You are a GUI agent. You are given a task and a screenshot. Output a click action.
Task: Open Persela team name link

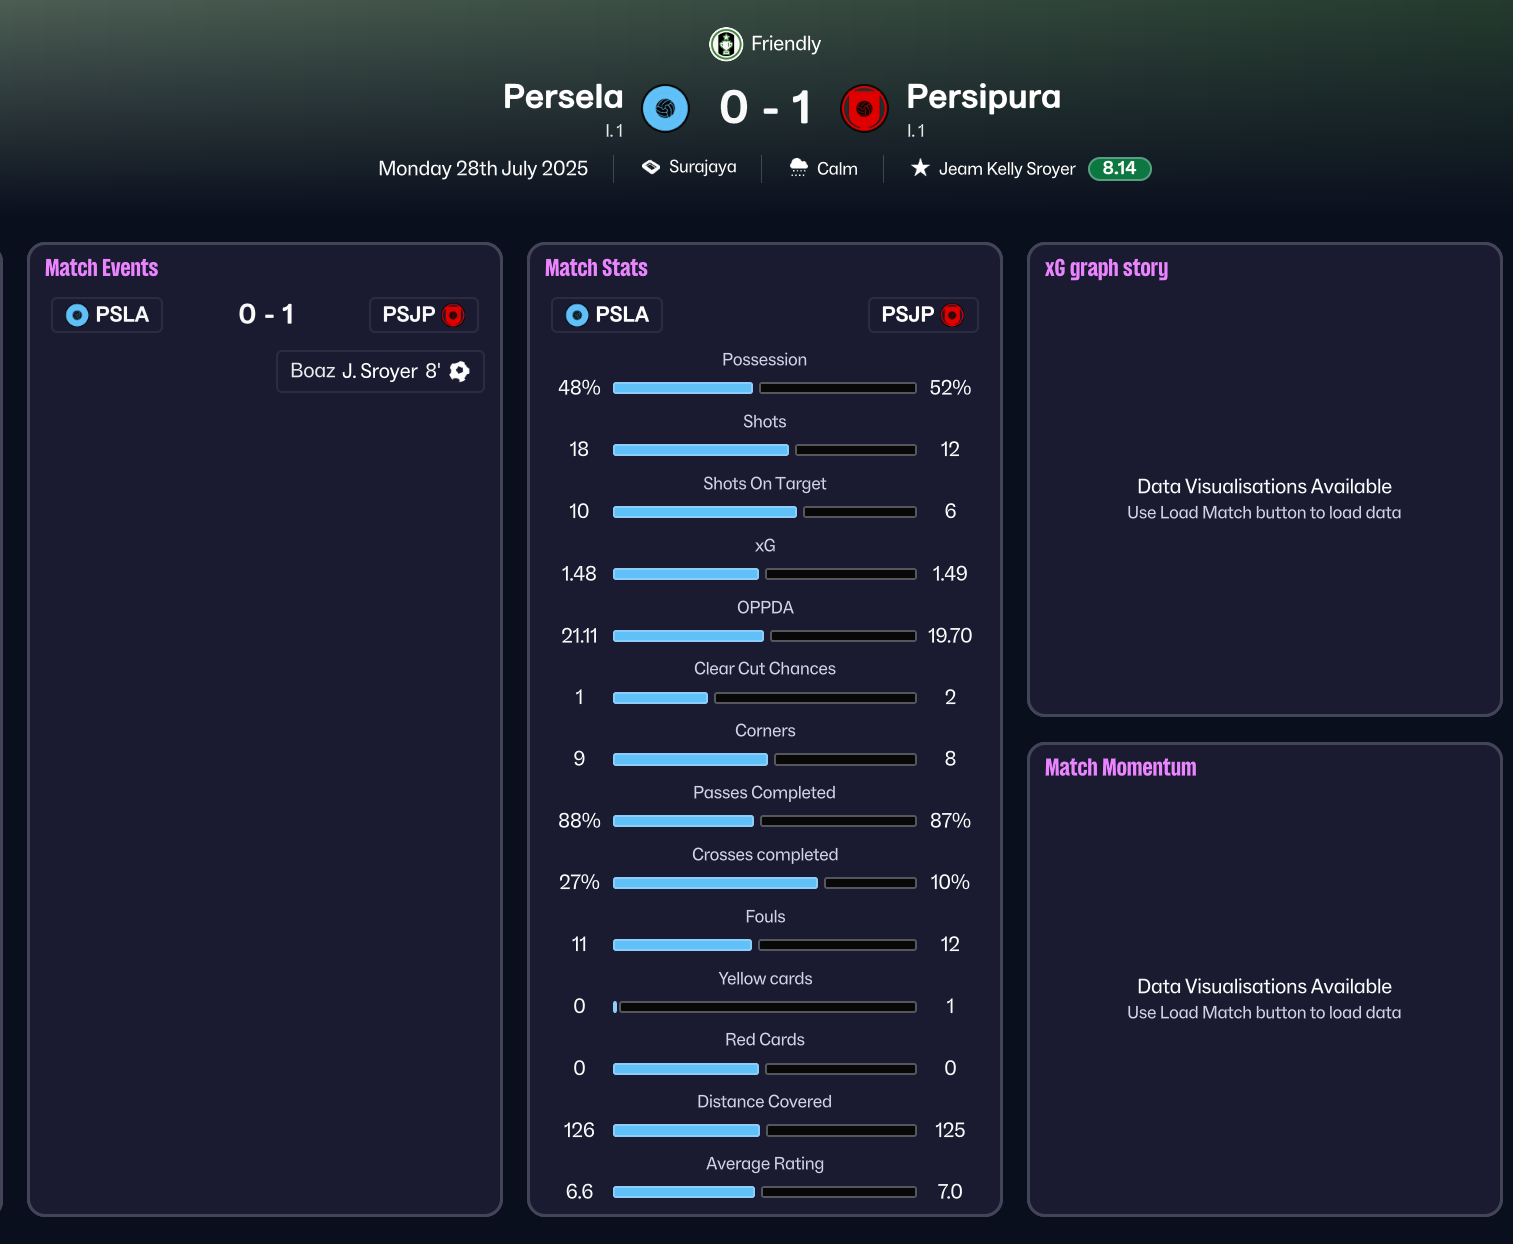pyautogui.click(x=563, y=97)
